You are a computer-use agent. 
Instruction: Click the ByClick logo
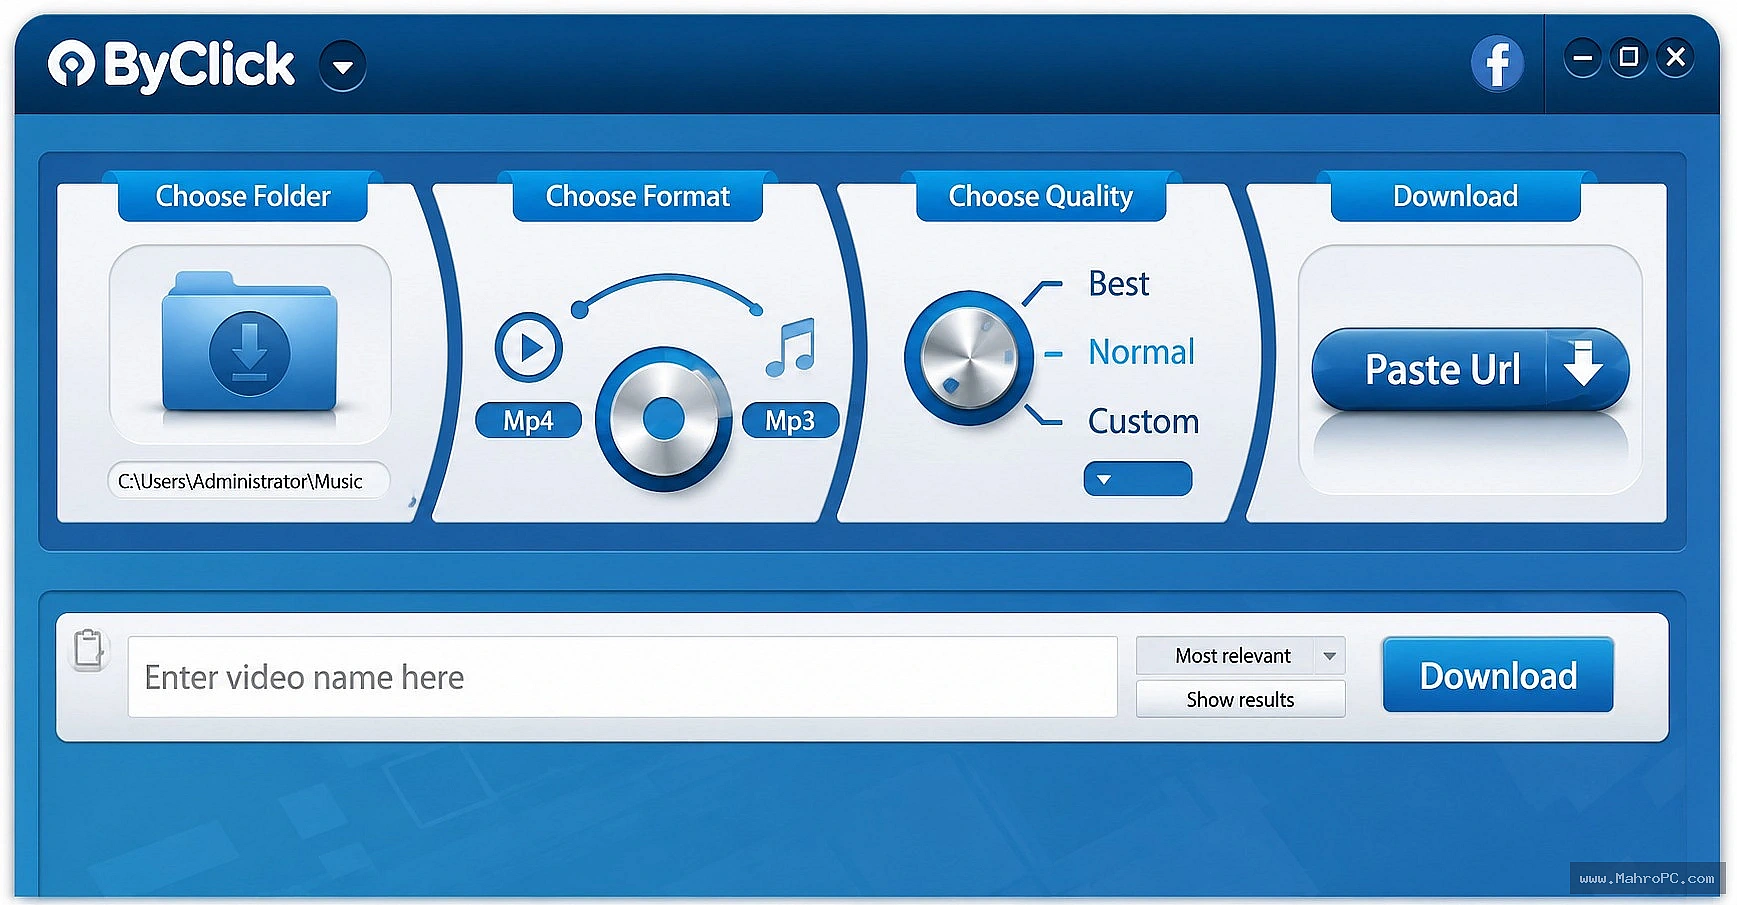pos(171,65)
